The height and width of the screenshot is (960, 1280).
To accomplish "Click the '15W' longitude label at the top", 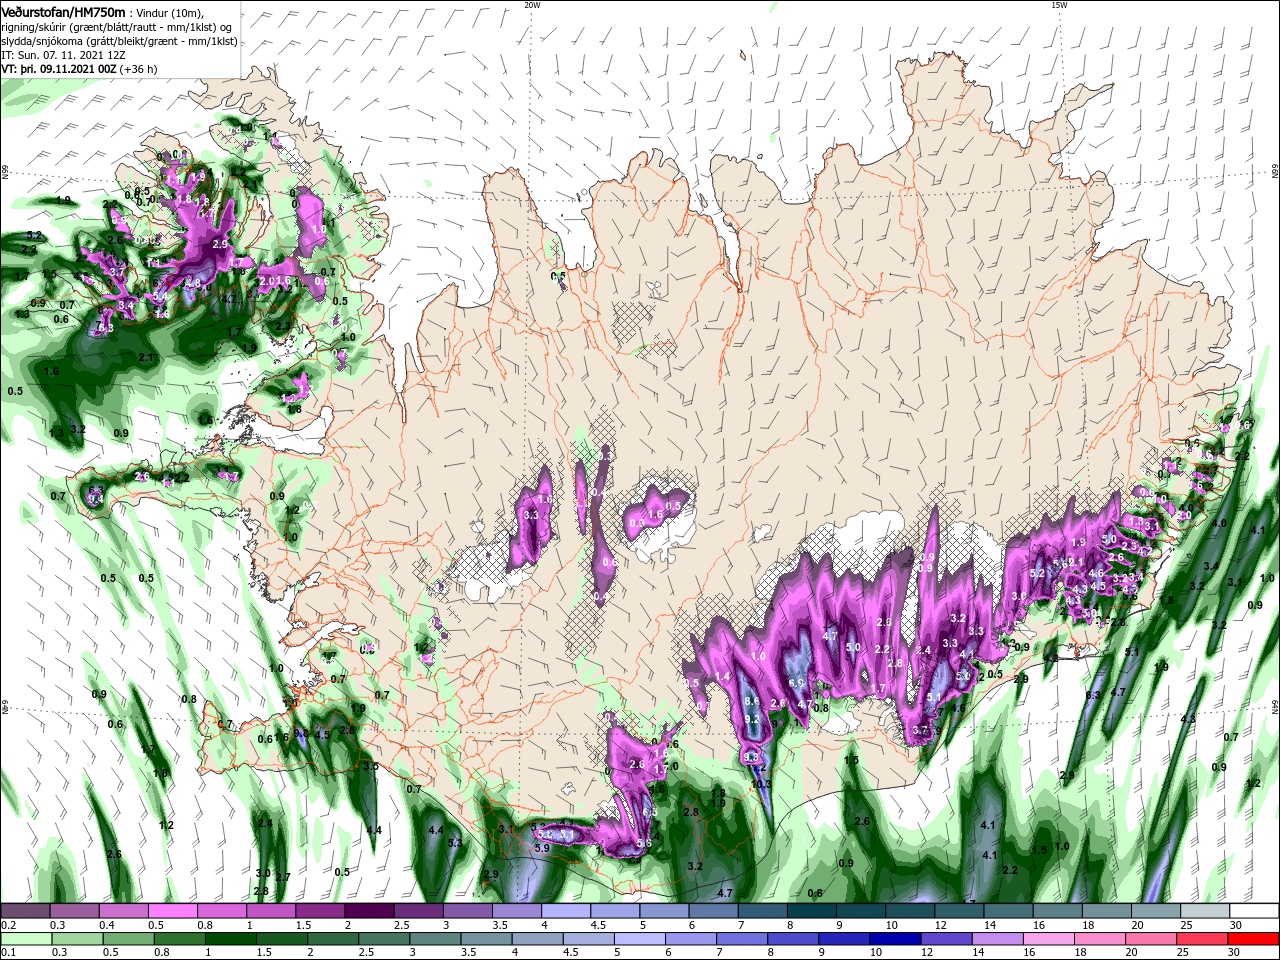I will 1059,5.
